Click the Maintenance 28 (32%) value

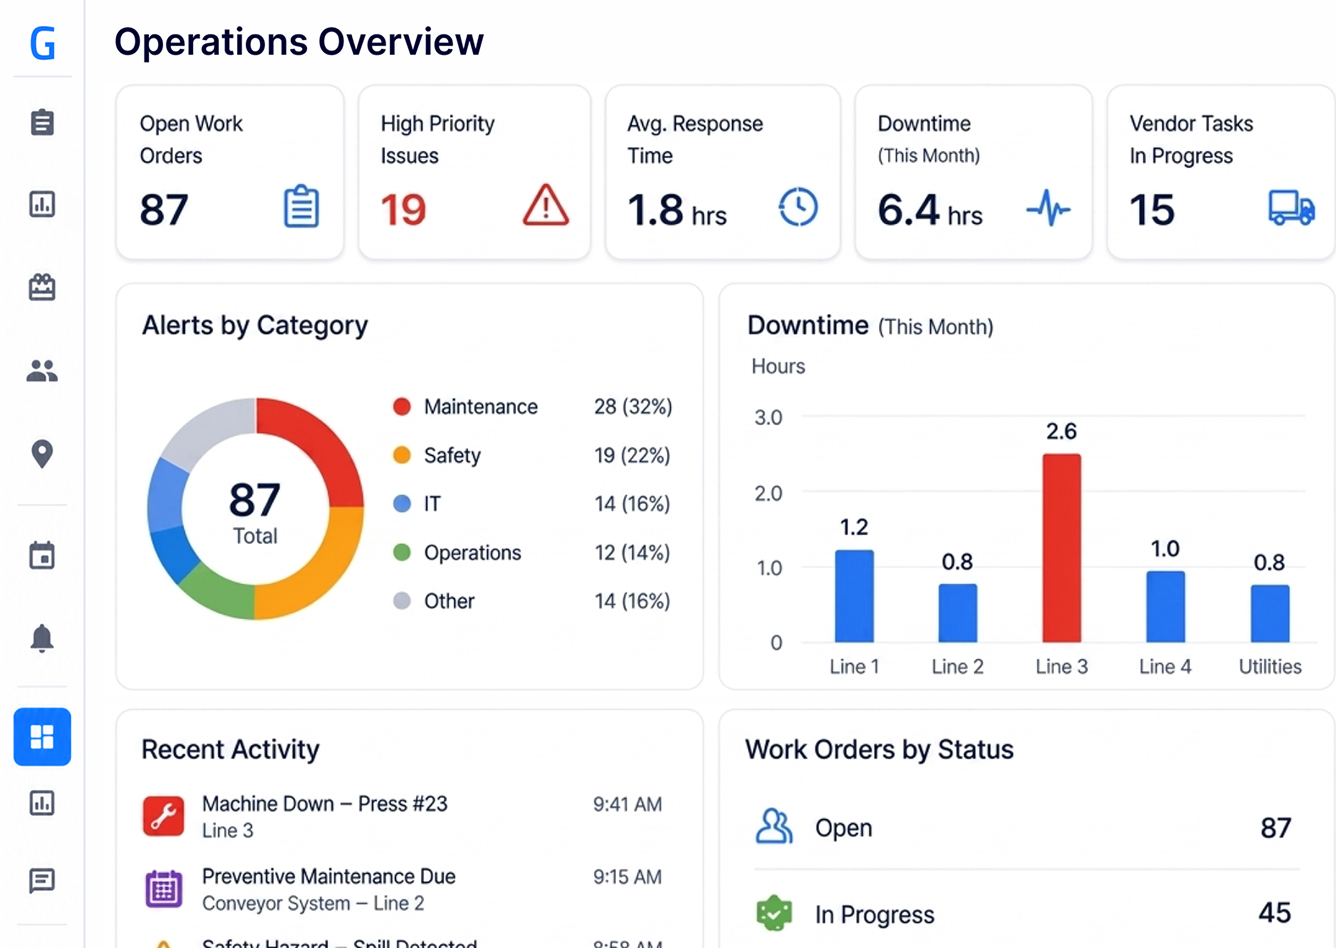633,407
